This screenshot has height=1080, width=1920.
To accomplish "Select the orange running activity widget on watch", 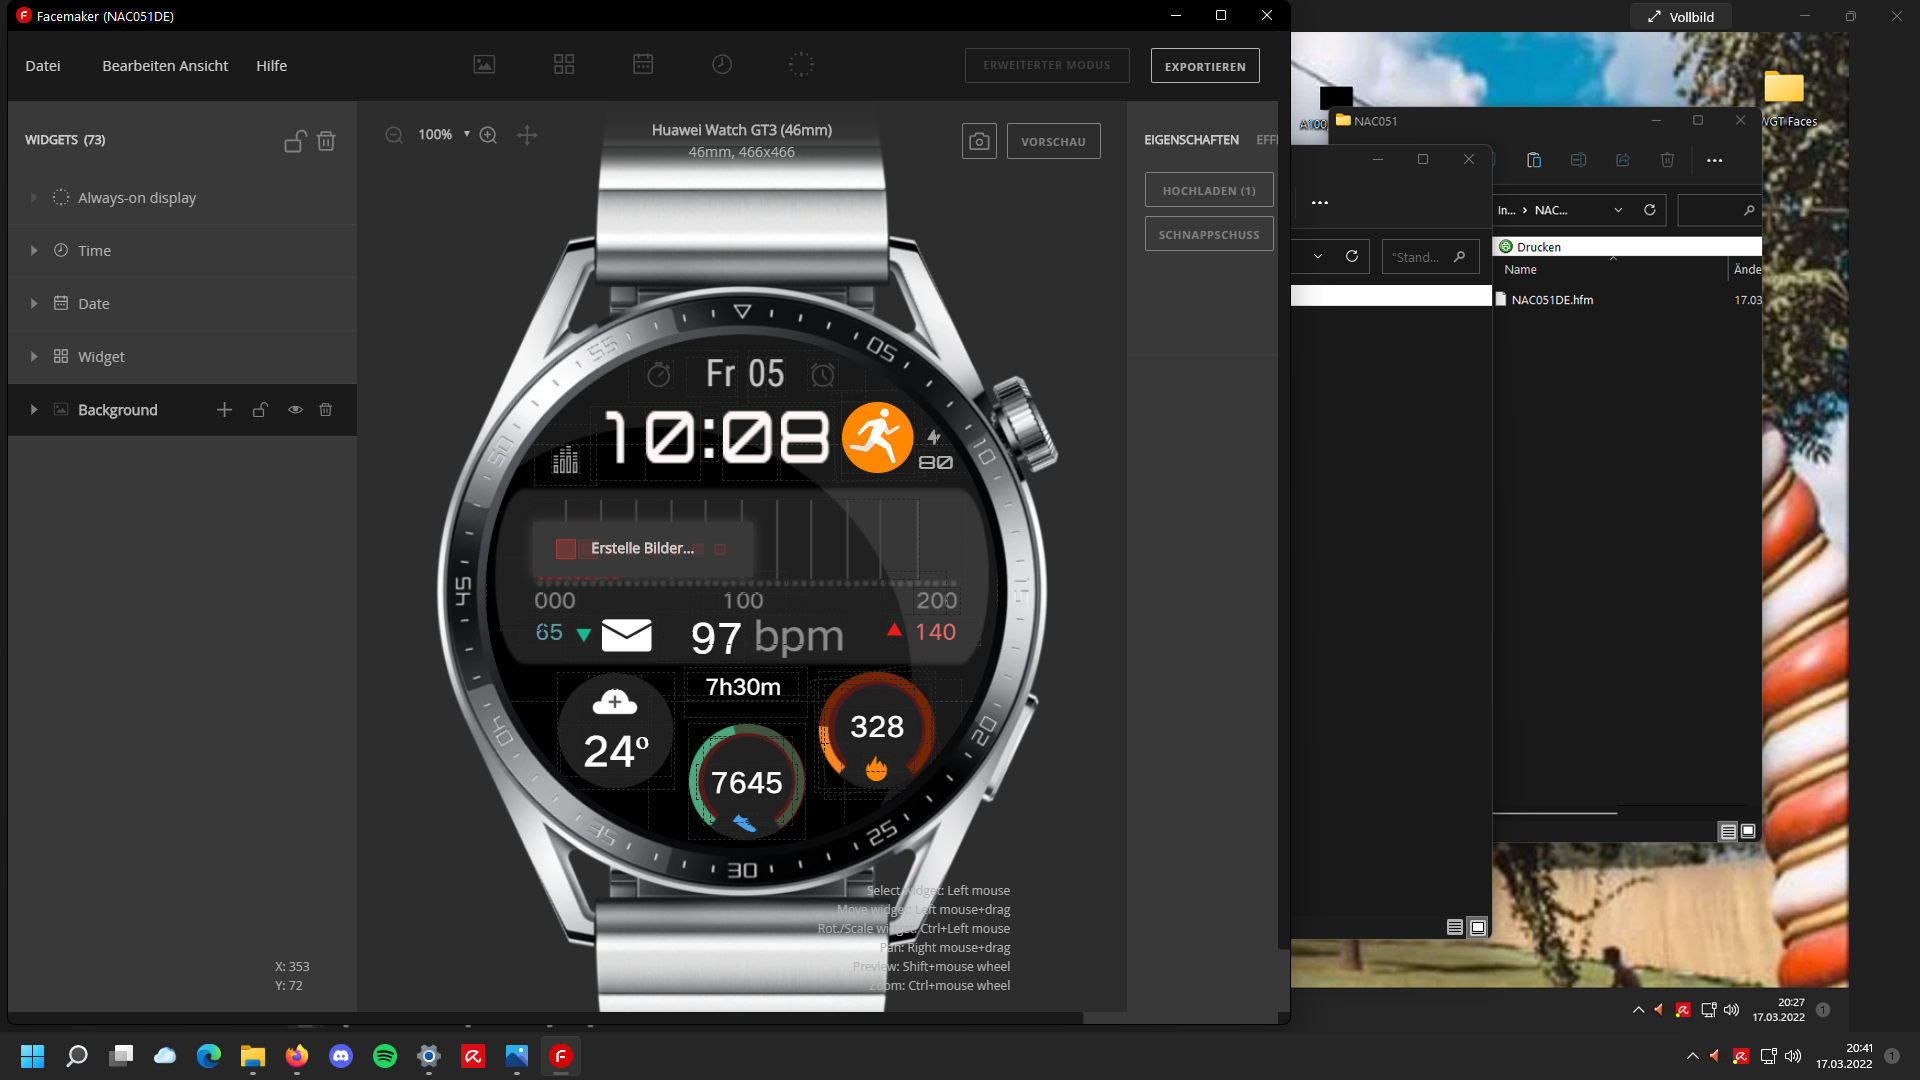I will [877, 437].
